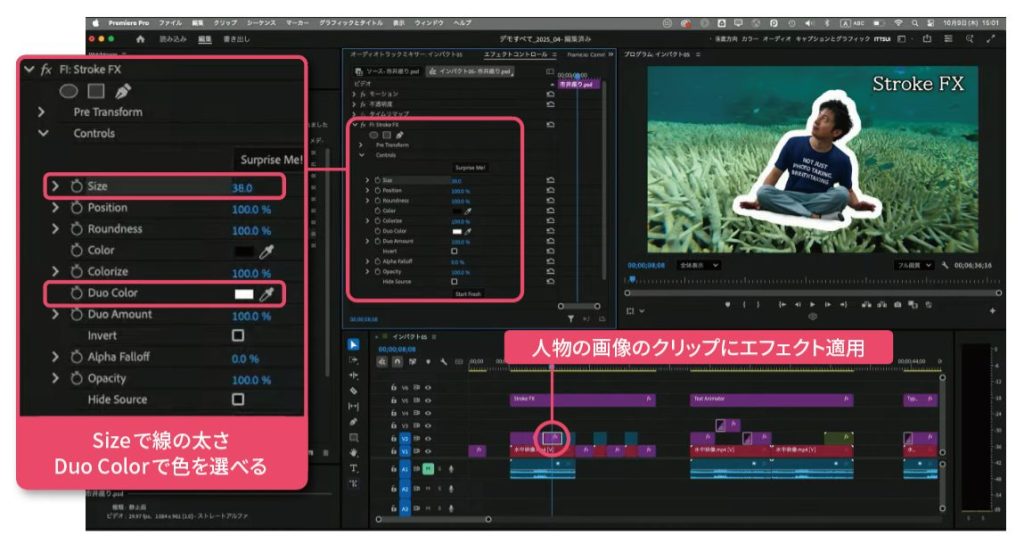Enable the Invert checkbox in enlarged panel
This screenshot has width=1024, height=544.
[238, 336]
